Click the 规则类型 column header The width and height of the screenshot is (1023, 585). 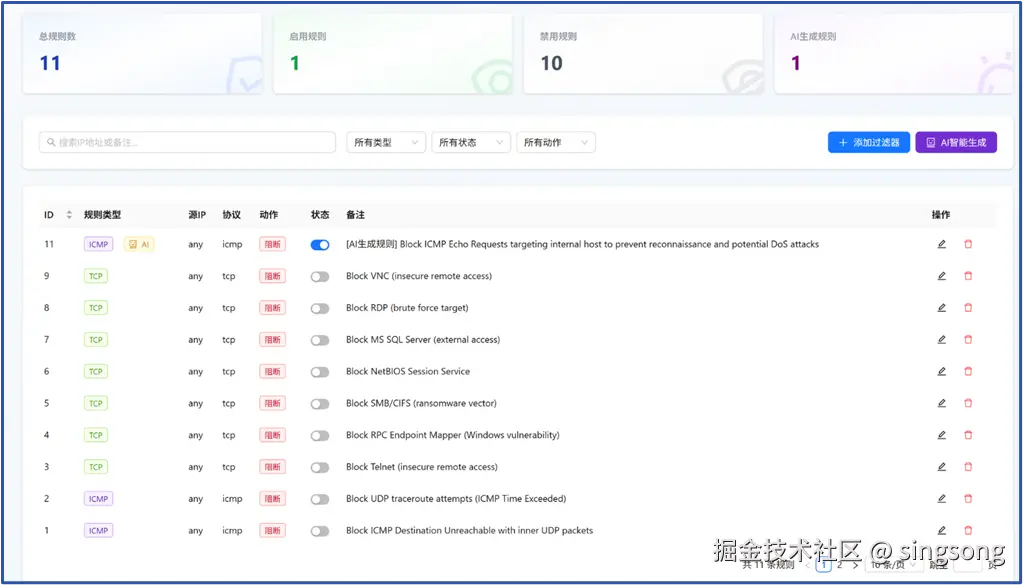(x=102, y=215)
